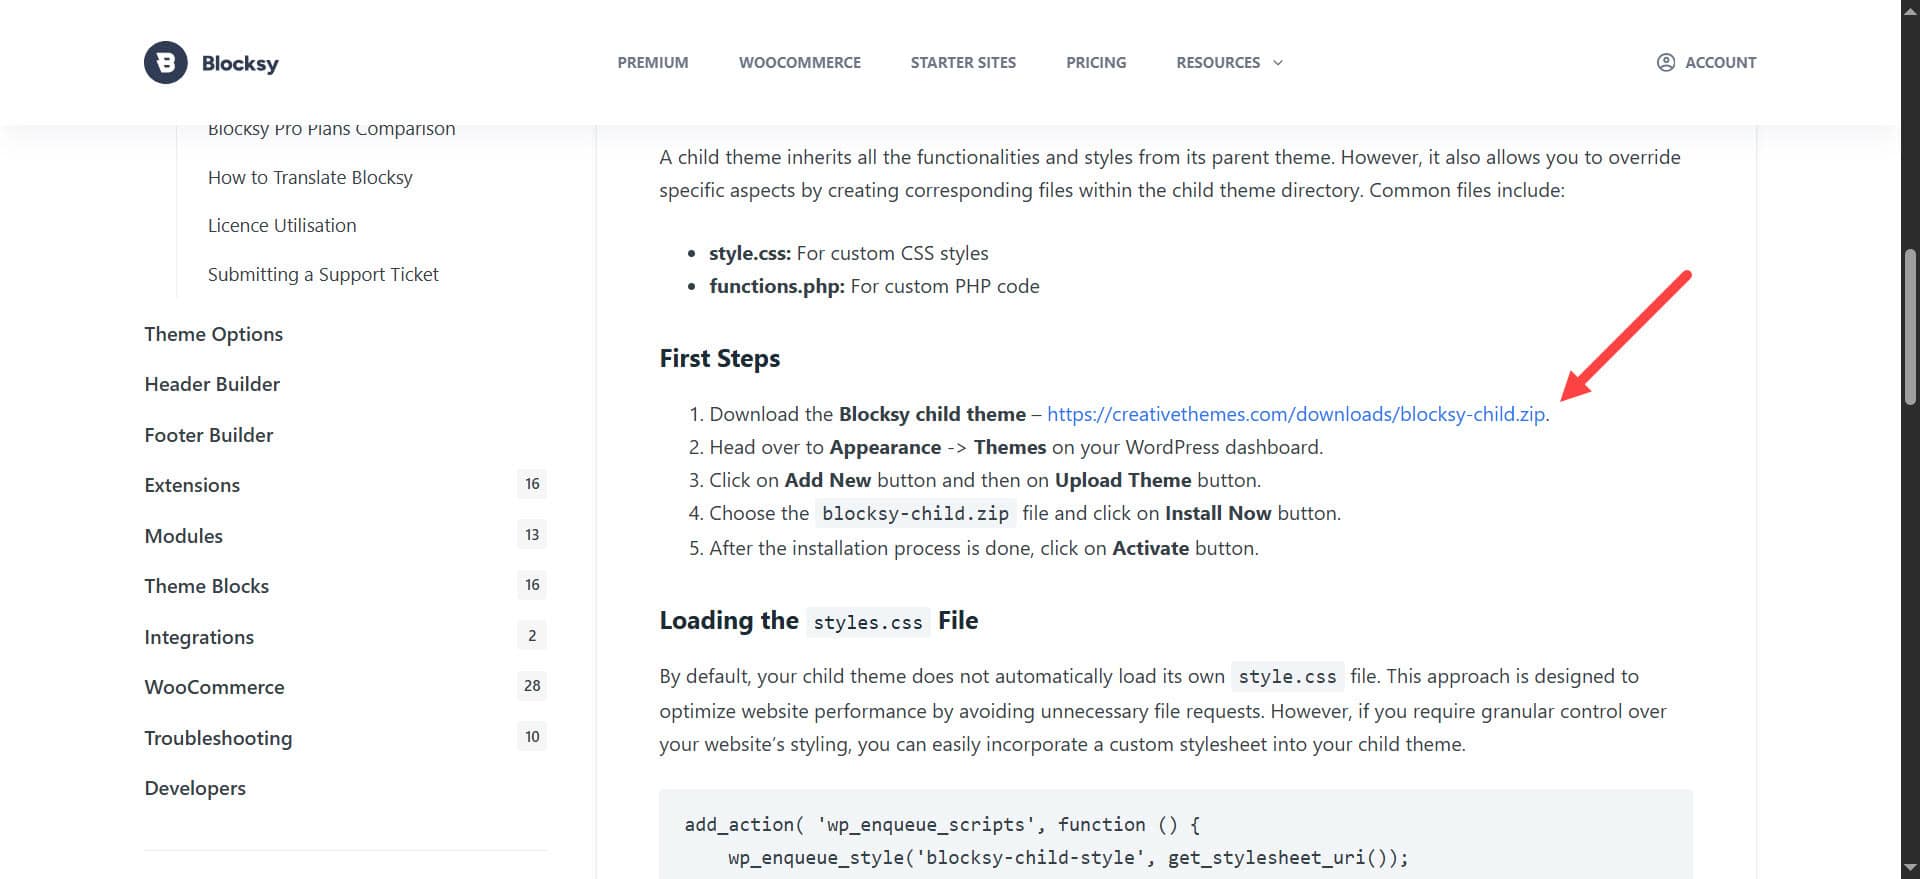Open How to Translate Blocksy article
Image resolution: width=1920 pixels, height=879 pixels.
310,177
